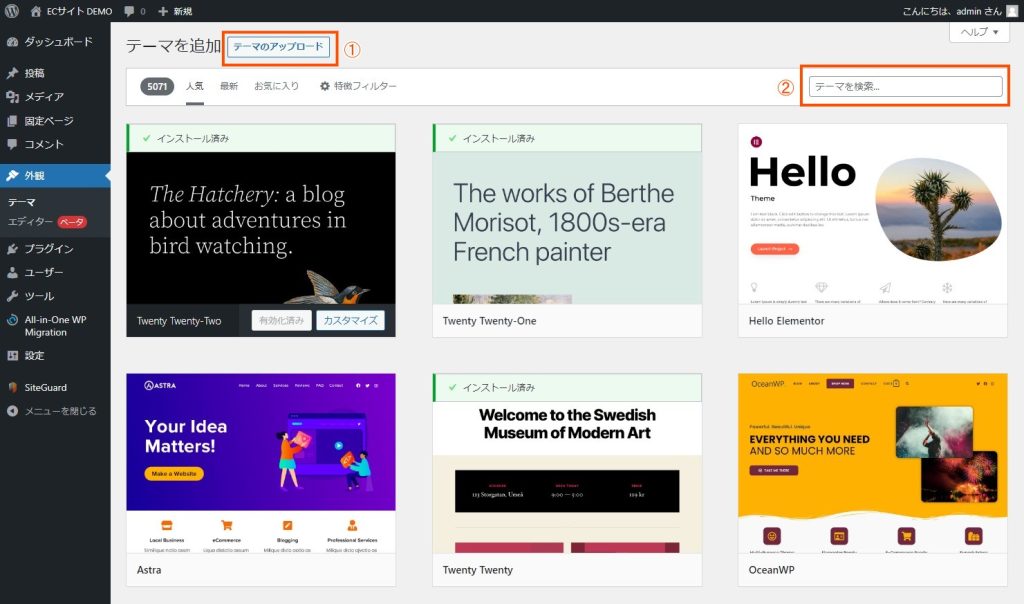
Task: Click the ECサイト DEMO home icon
Action: coord(37,11)
